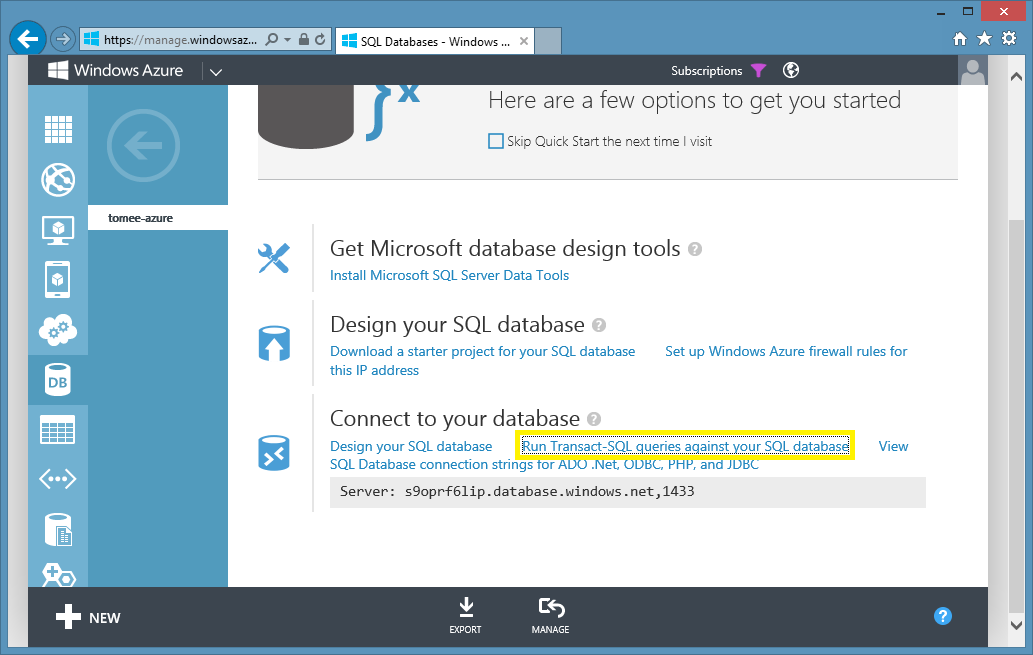Open the database report icon in sidebar

(58, 530)
